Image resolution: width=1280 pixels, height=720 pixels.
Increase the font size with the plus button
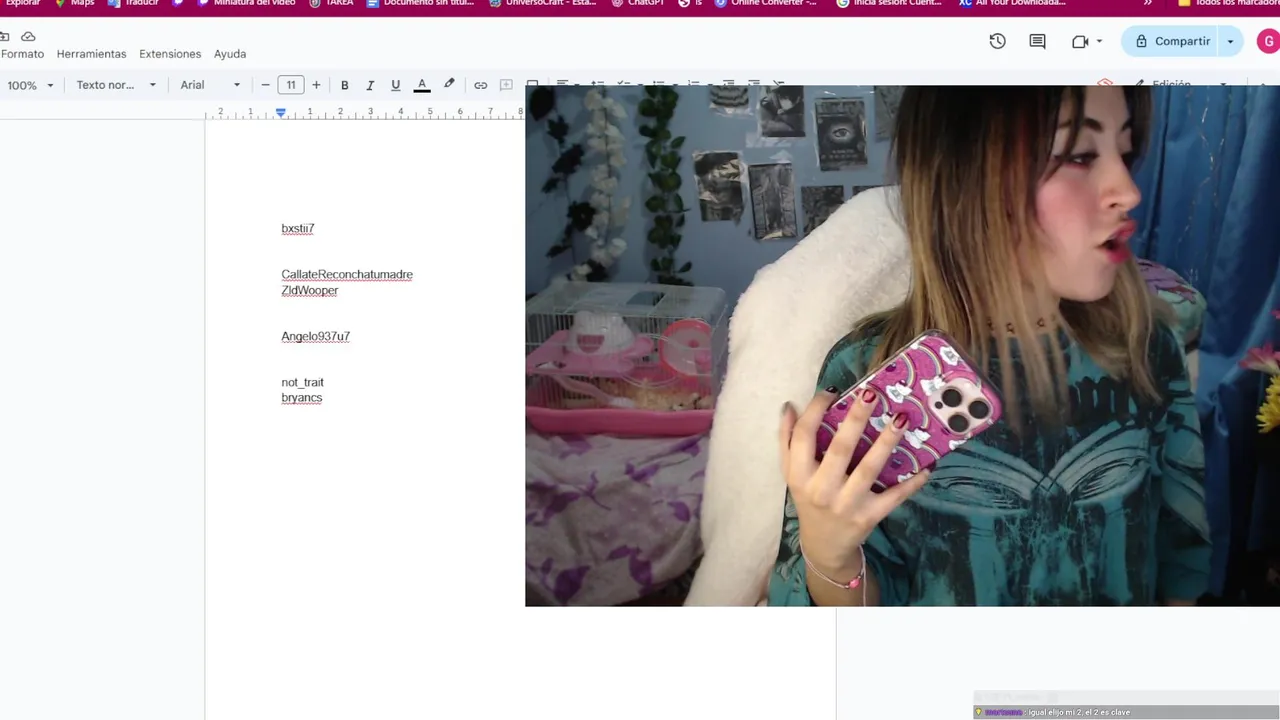click(x=316, y=85)
